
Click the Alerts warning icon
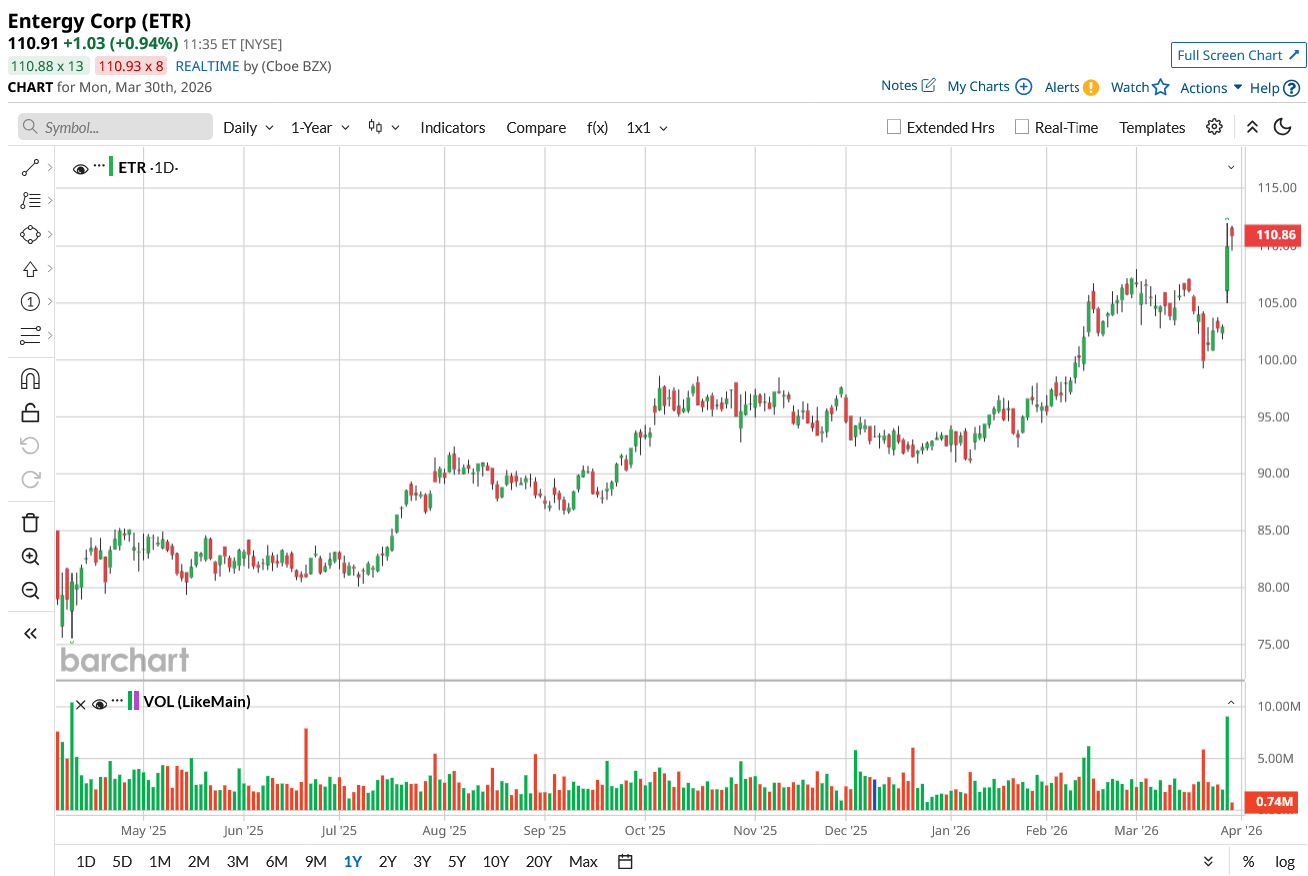pyautogui.click(x=1091, y=87)
